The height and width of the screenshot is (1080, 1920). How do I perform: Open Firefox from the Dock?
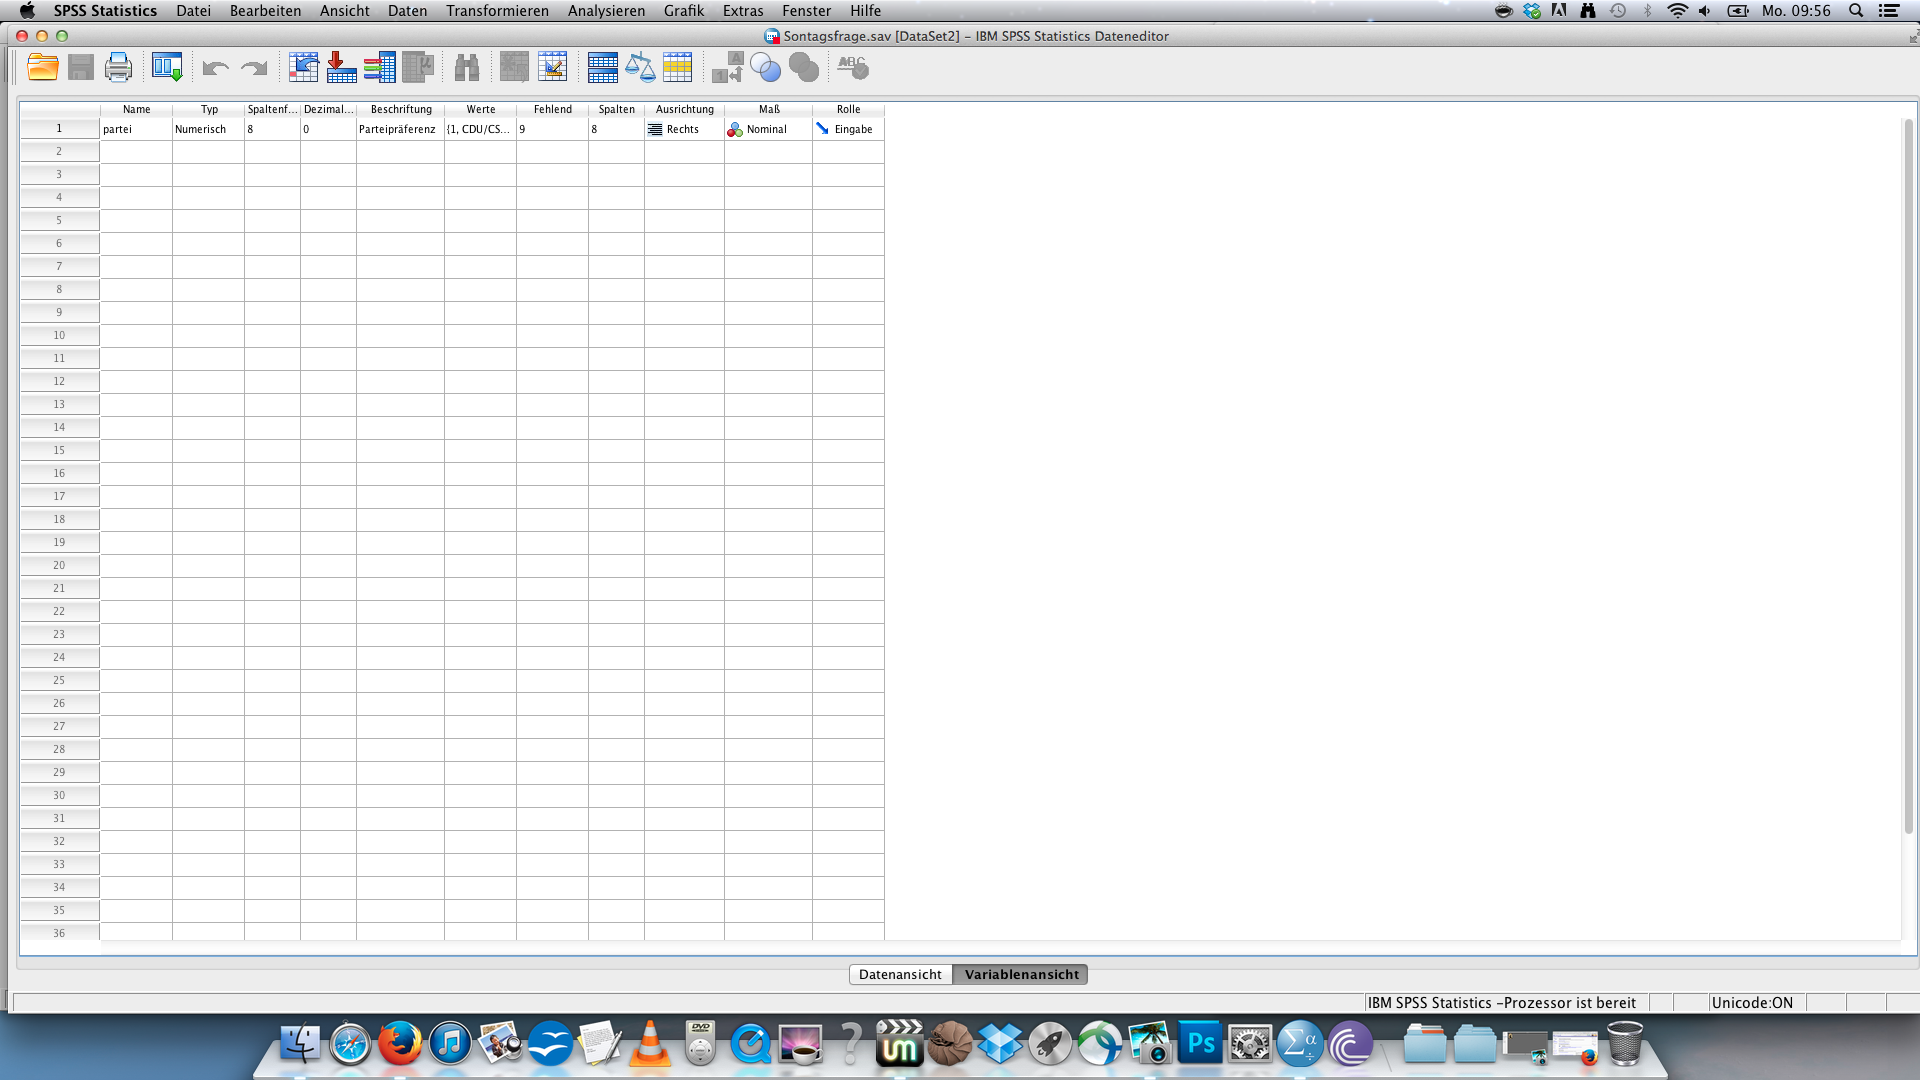pos(400,1045)
